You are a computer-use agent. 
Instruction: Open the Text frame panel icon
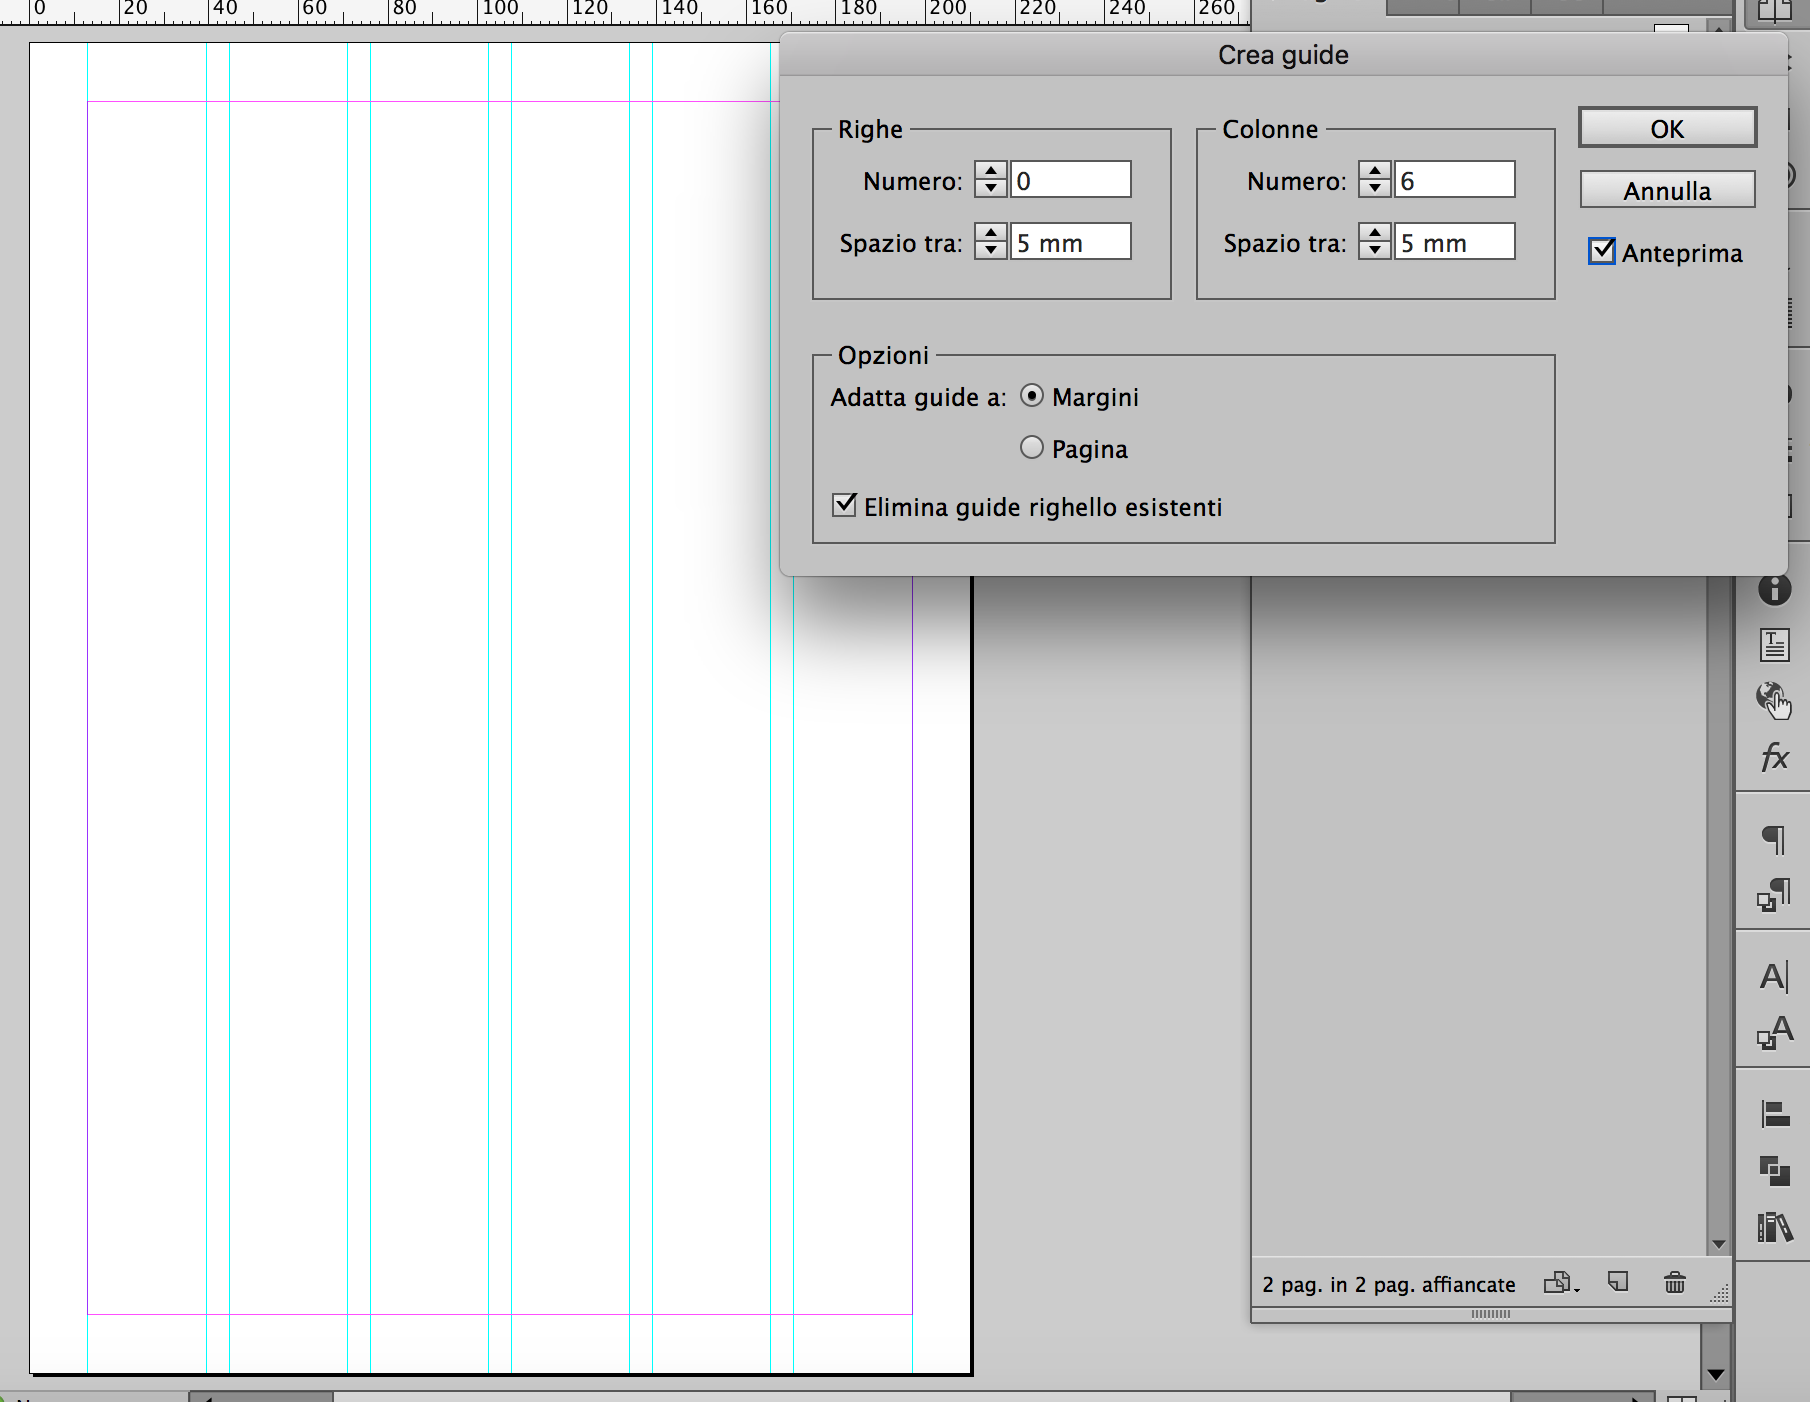[1774, 644]
